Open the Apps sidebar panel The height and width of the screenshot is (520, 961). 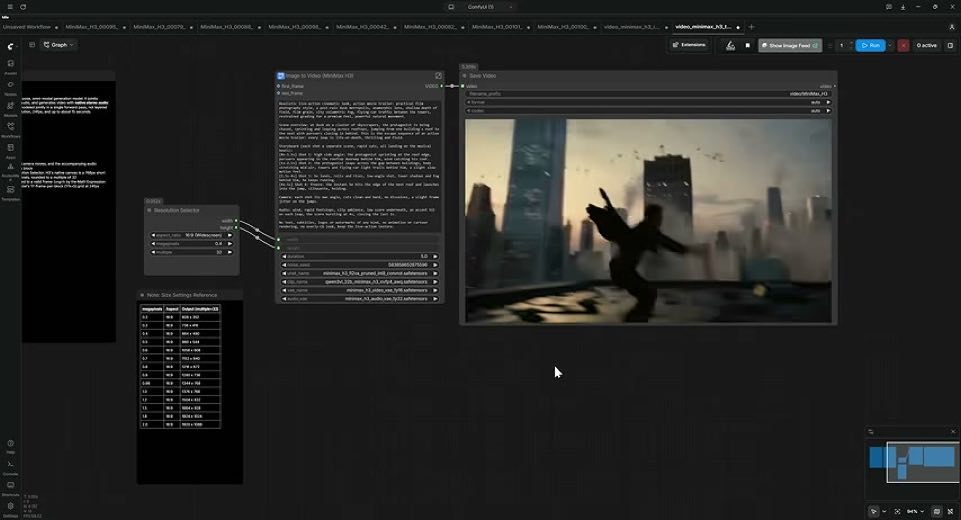point(10,150)
